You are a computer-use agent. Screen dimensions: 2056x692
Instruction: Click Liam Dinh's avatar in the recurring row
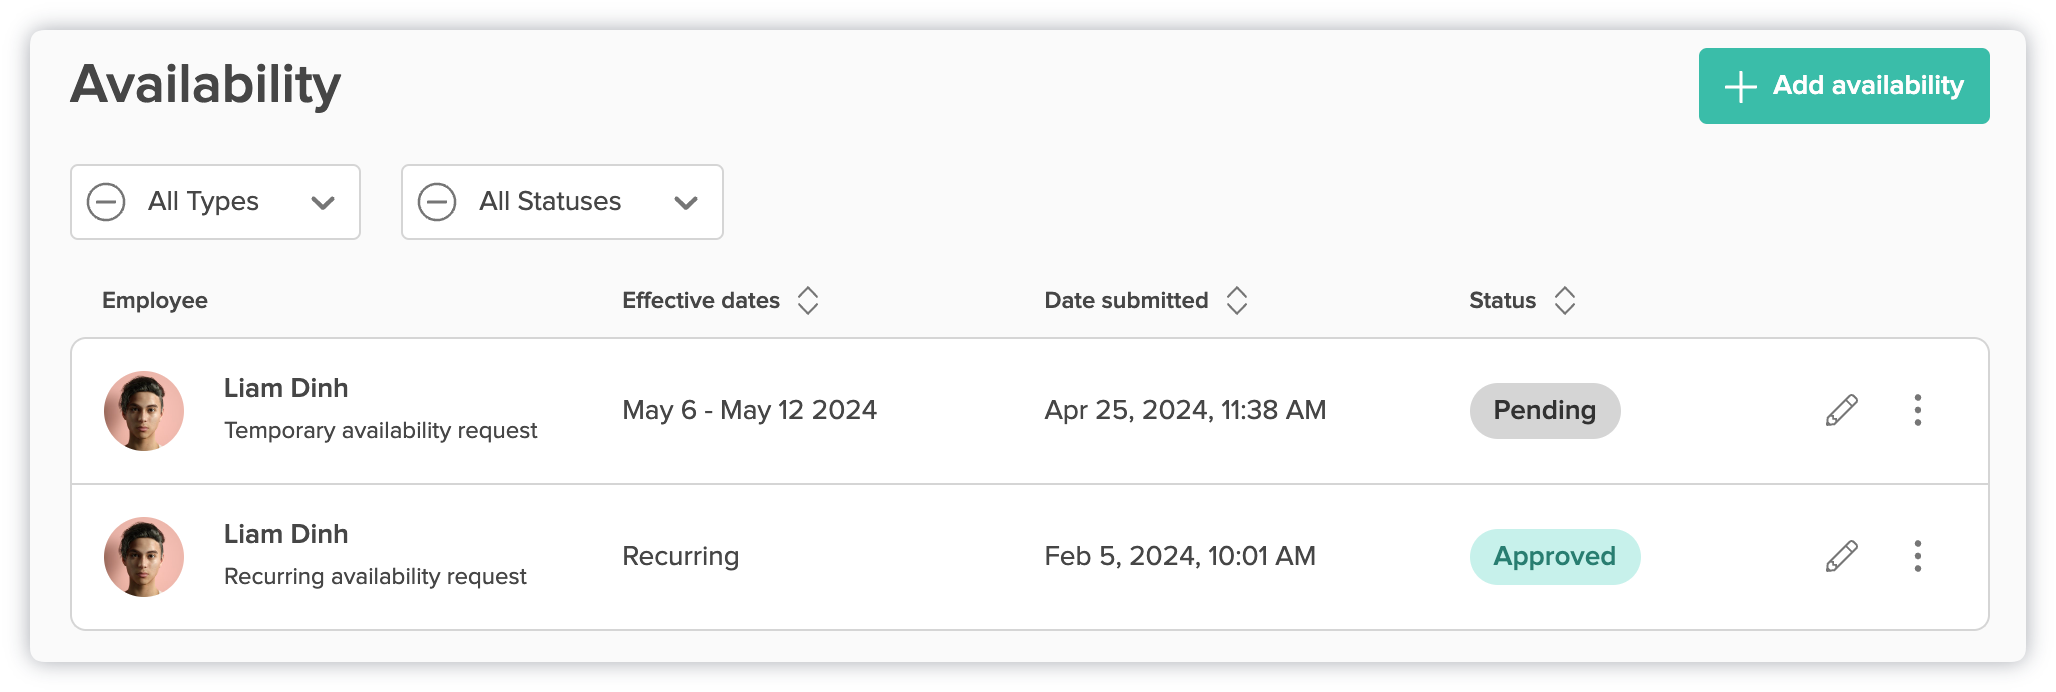click(x=144, y=557)
